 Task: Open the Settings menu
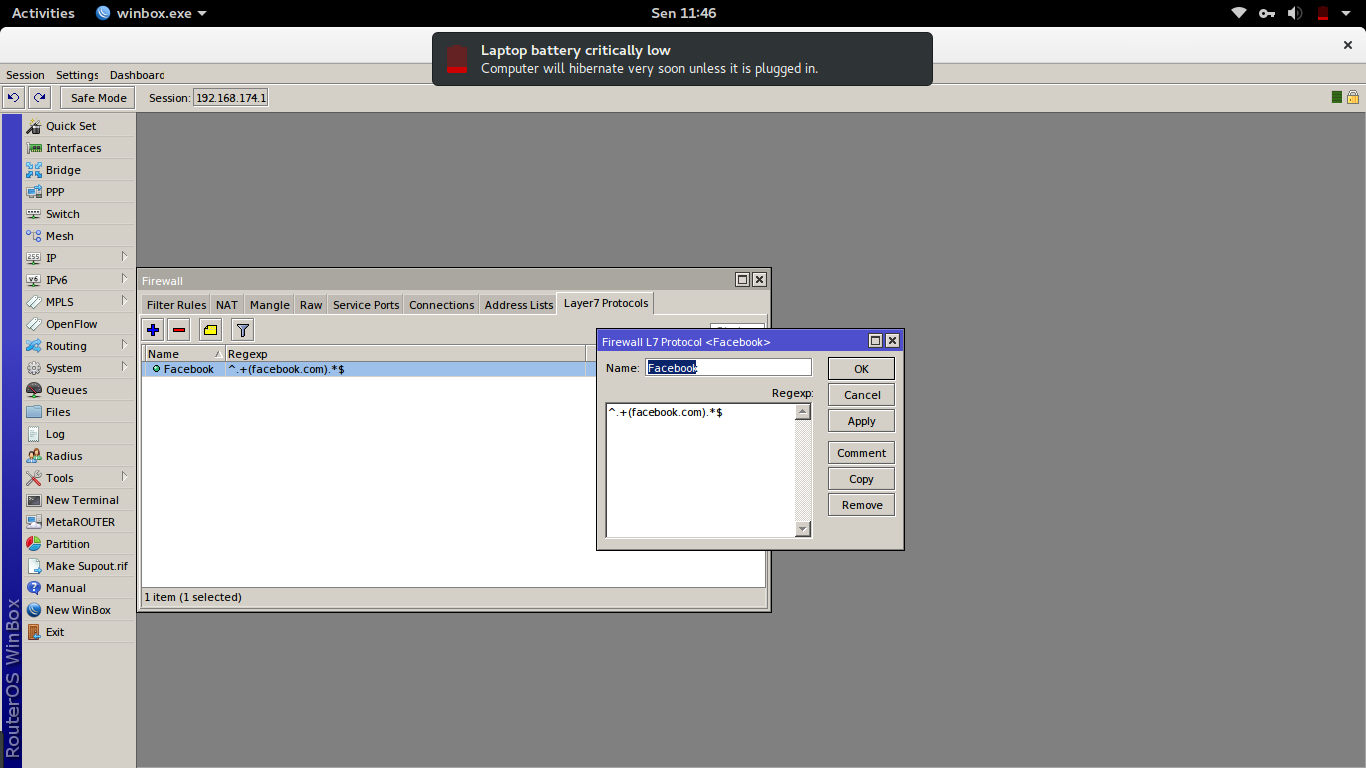(77, 75)
